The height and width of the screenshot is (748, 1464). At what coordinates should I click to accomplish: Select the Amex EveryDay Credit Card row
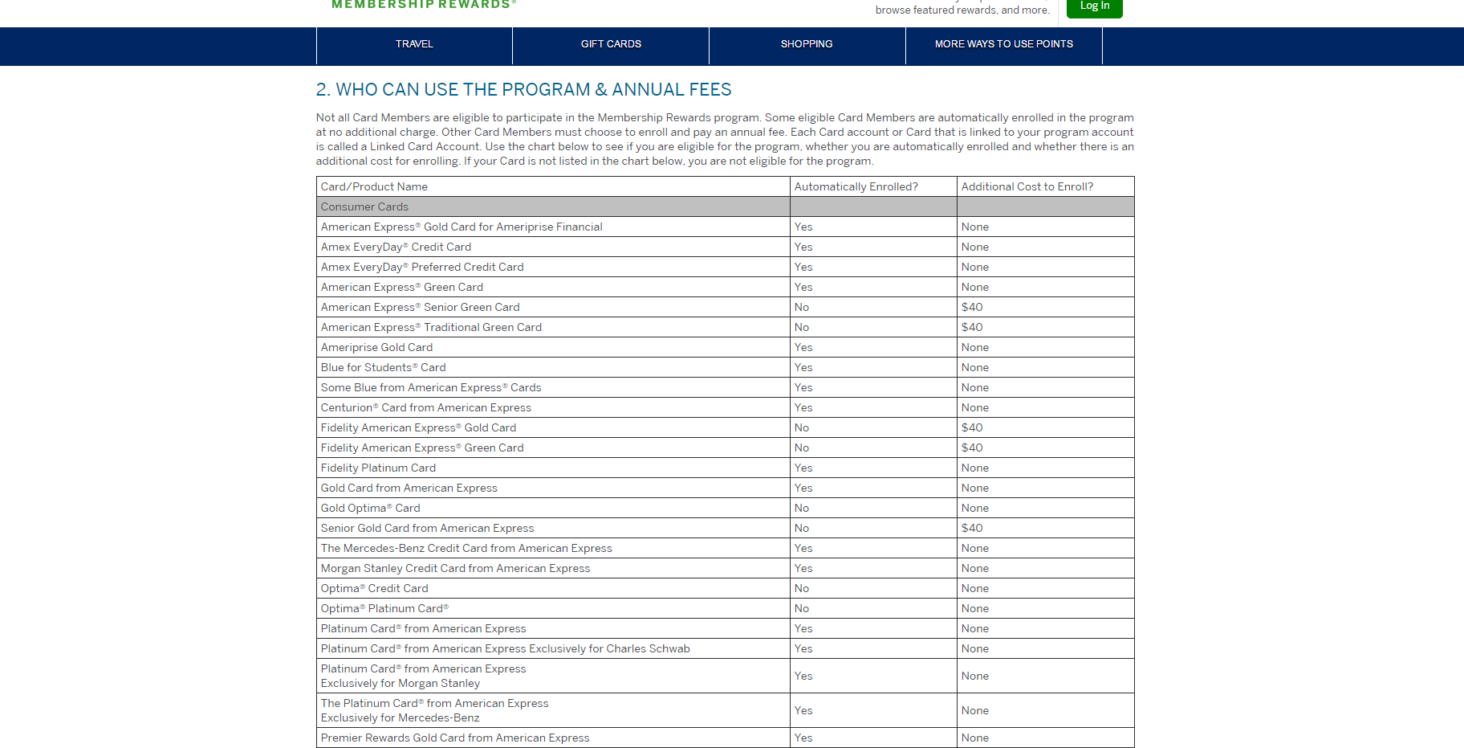[x=397, y=247]
